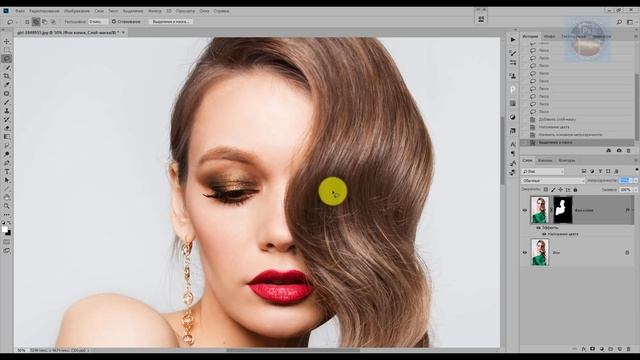Open the Фильтр menu
Screen dimensions: 640x360
click(154, 11)
